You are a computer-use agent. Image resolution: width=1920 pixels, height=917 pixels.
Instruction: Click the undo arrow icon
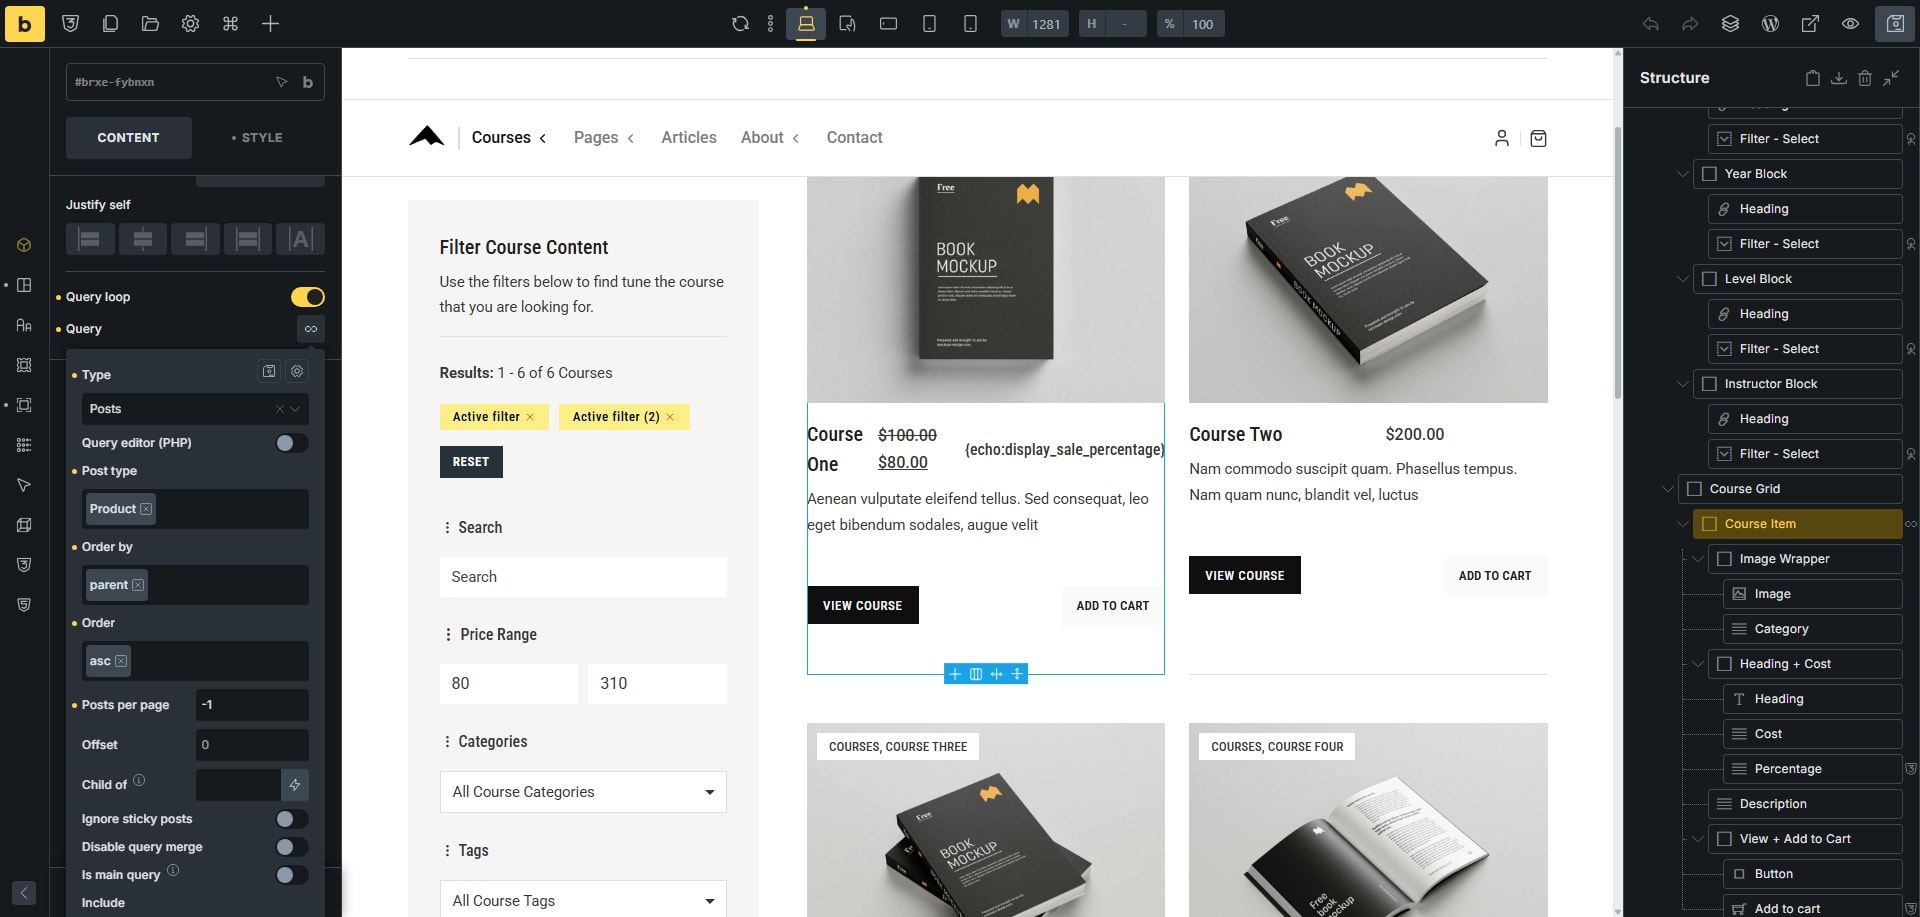[1650, 24]
